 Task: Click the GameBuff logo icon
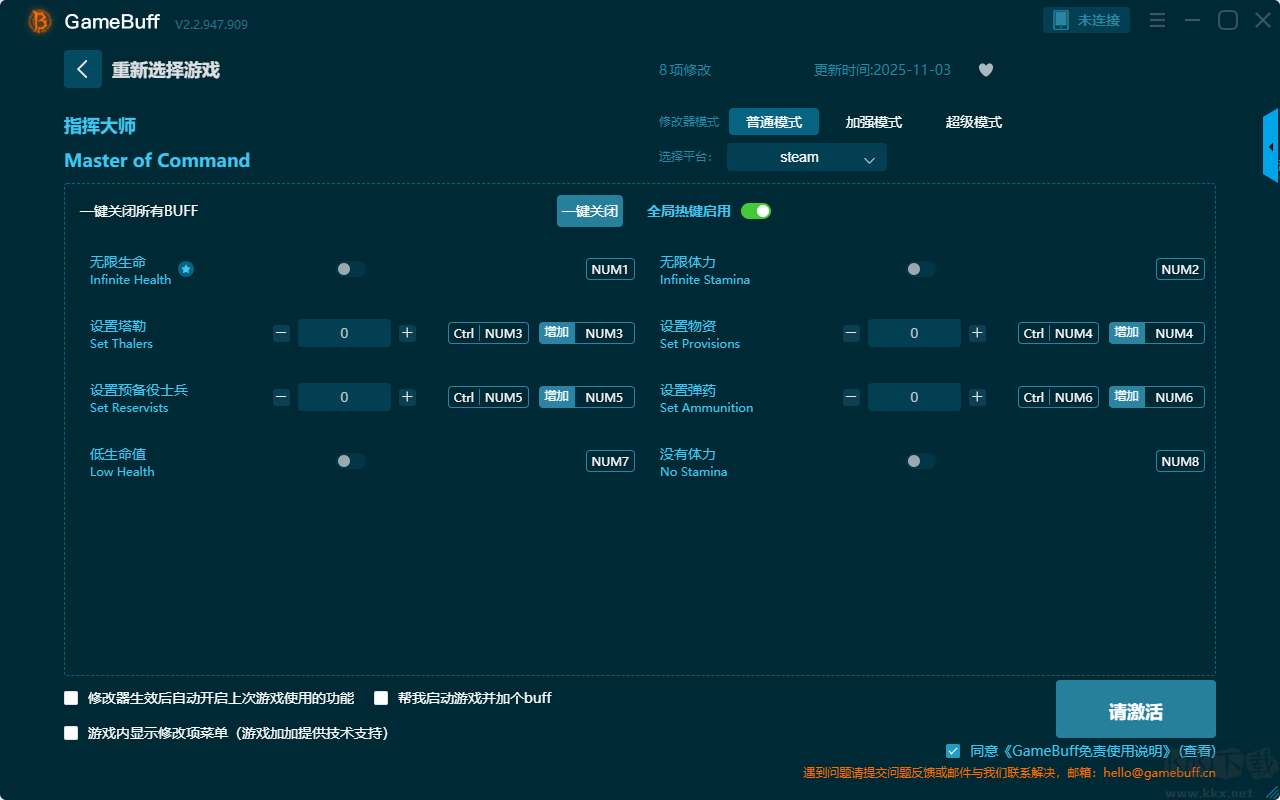tap(40, 21)
